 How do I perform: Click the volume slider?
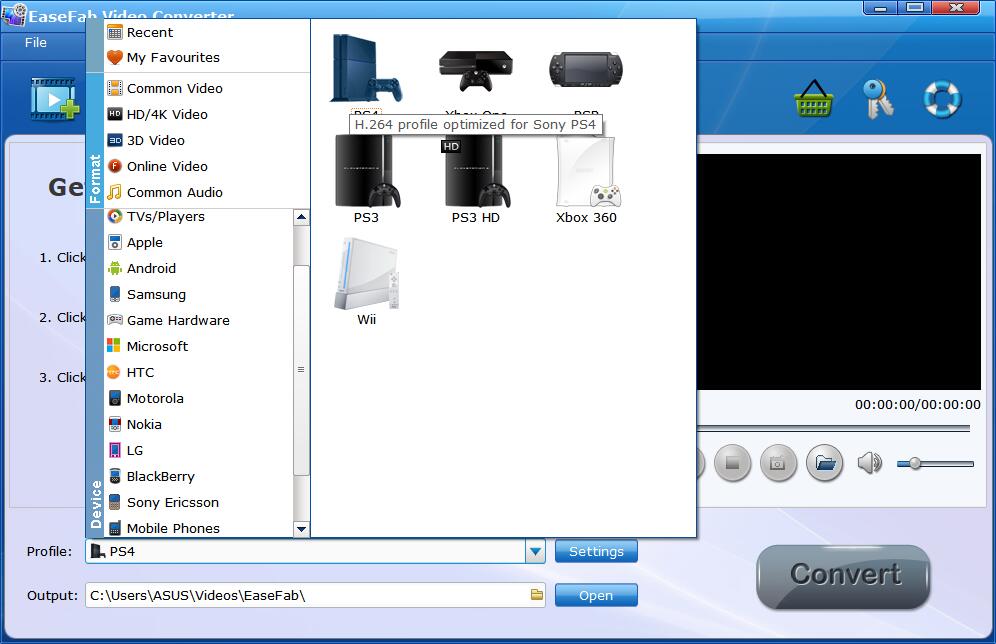pyautogui.click(x=935, y=464)
